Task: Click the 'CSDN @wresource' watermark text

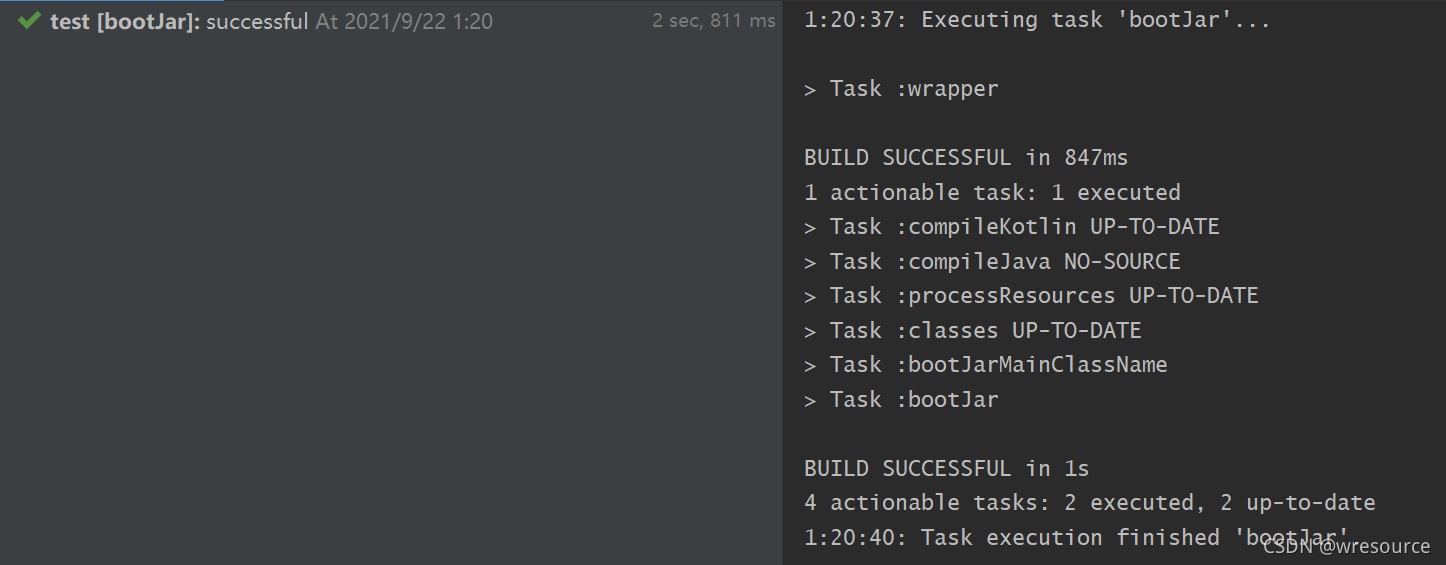Action: point(1346,546)
